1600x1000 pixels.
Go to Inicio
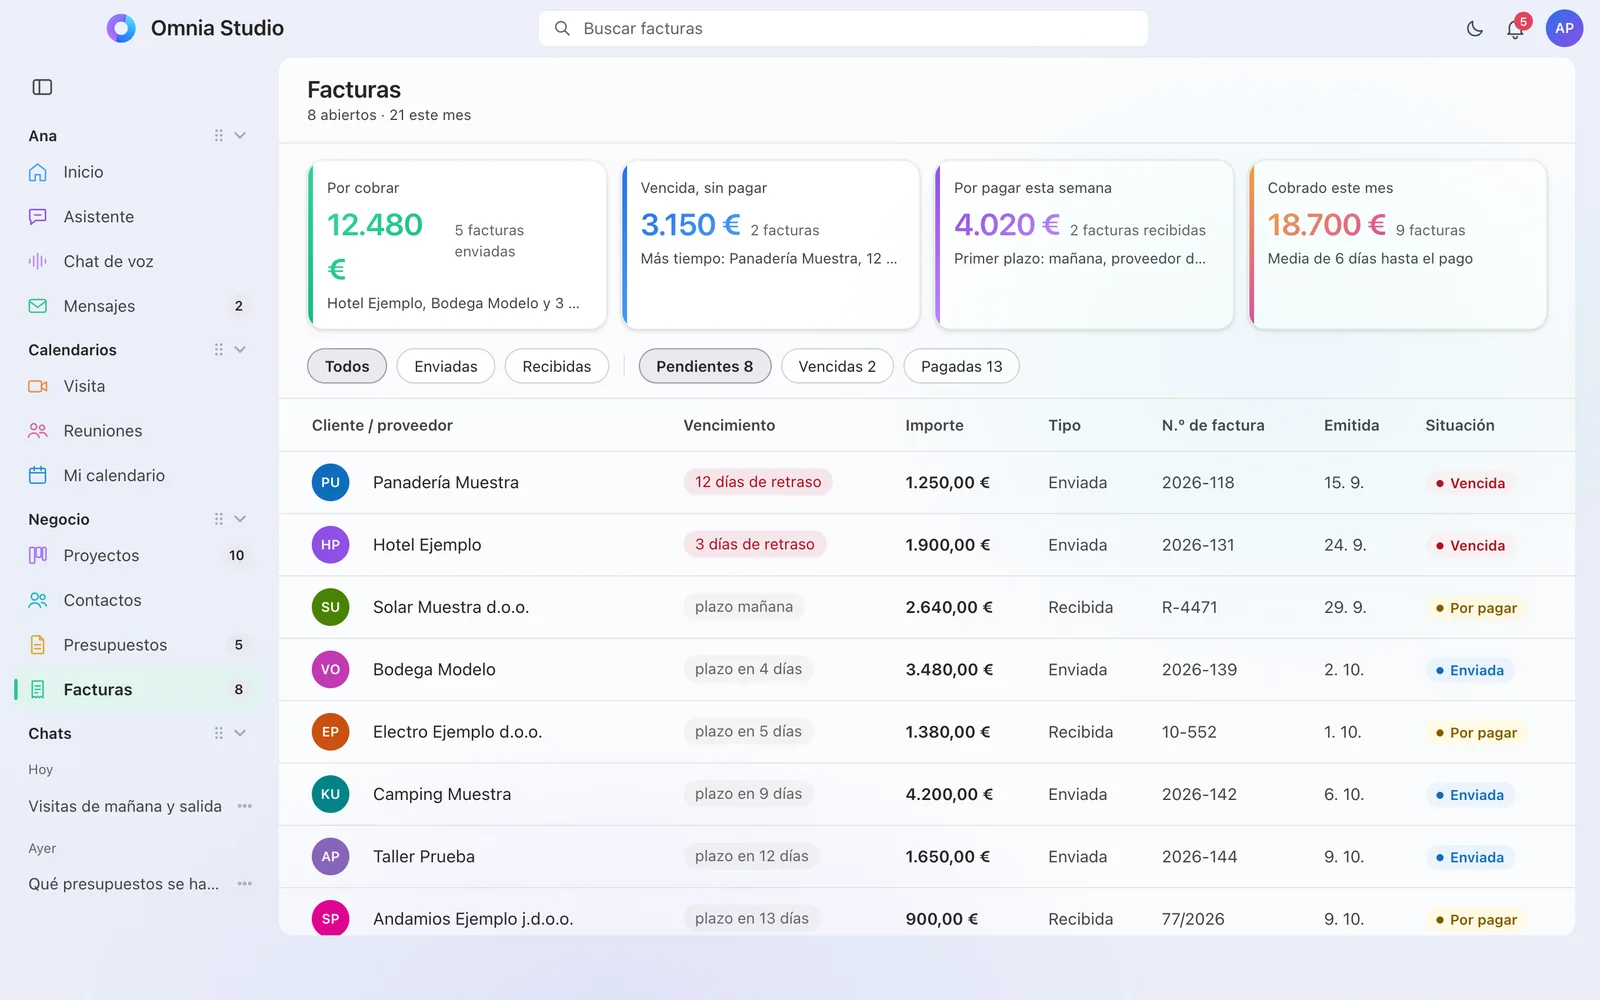(x=137, y=172)
